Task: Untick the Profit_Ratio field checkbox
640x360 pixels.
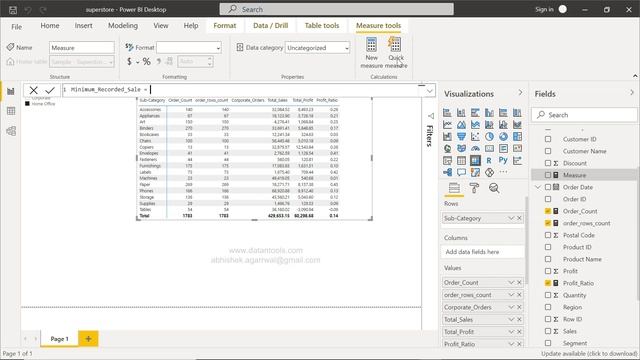Action: pyautogui.click(x=548, y=283)
